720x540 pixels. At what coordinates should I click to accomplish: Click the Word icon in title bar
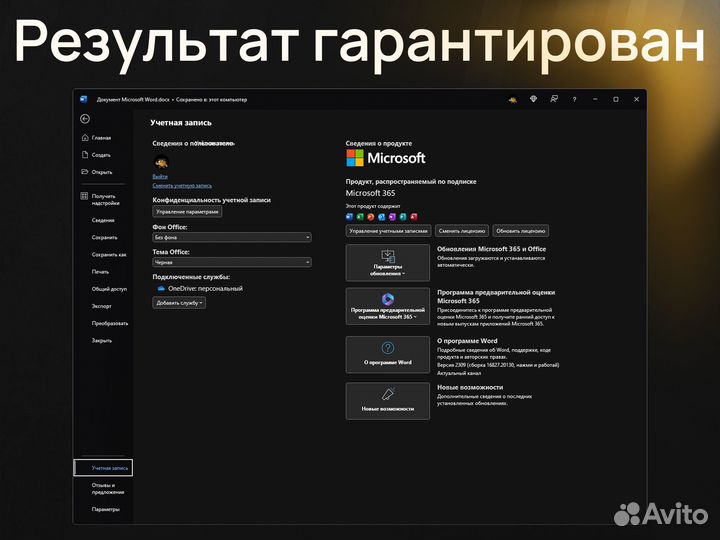(x=84, y=99)
